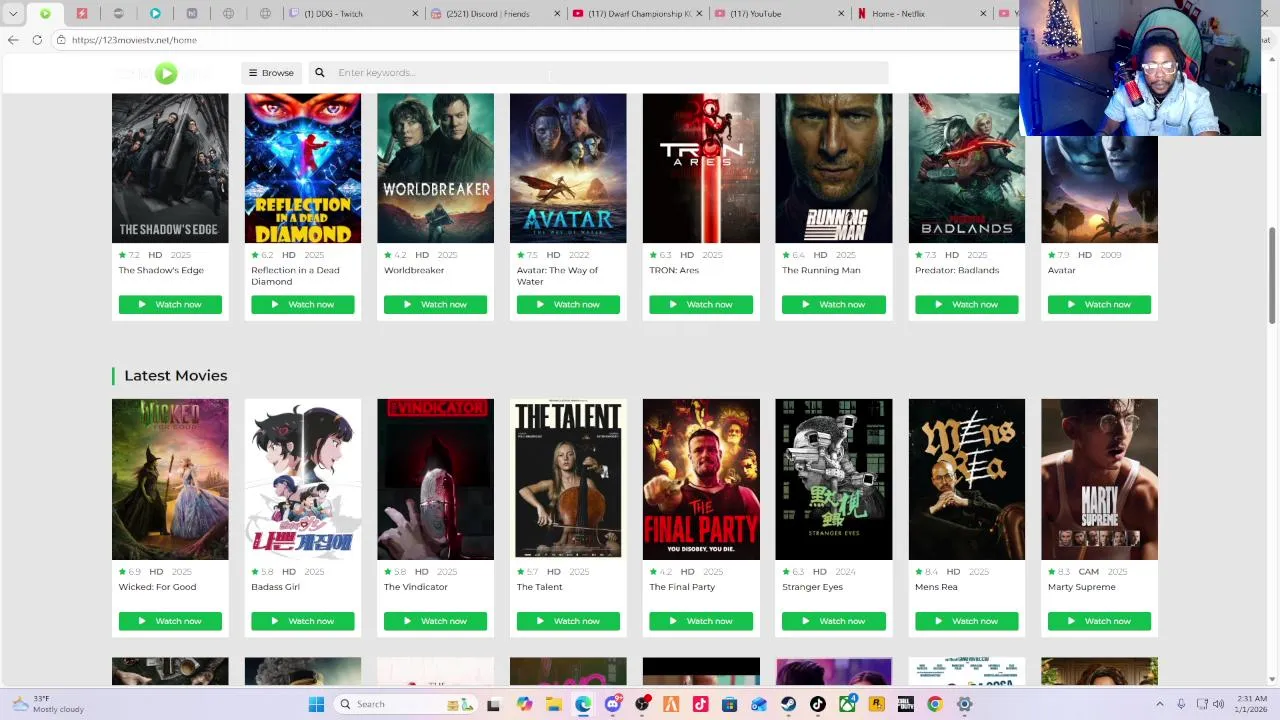Click the site info icon beside the URL
The width and height of the screenshot is (1280, 720).
coord(61,40)
